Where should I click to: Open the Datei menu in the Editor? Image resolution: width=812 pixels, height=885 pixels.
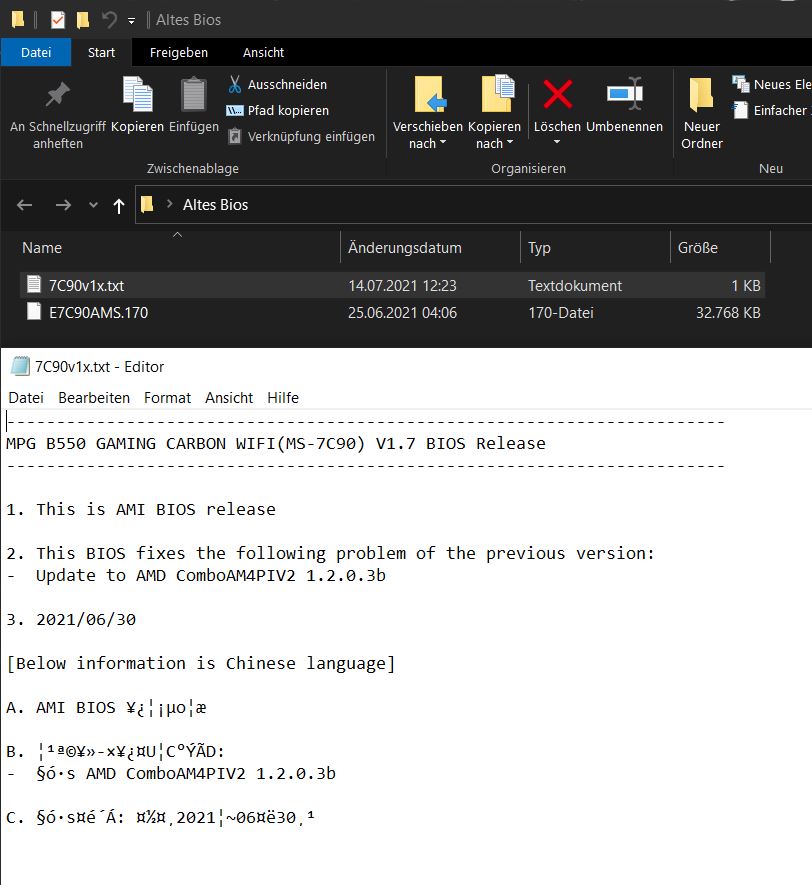point(26,398)
